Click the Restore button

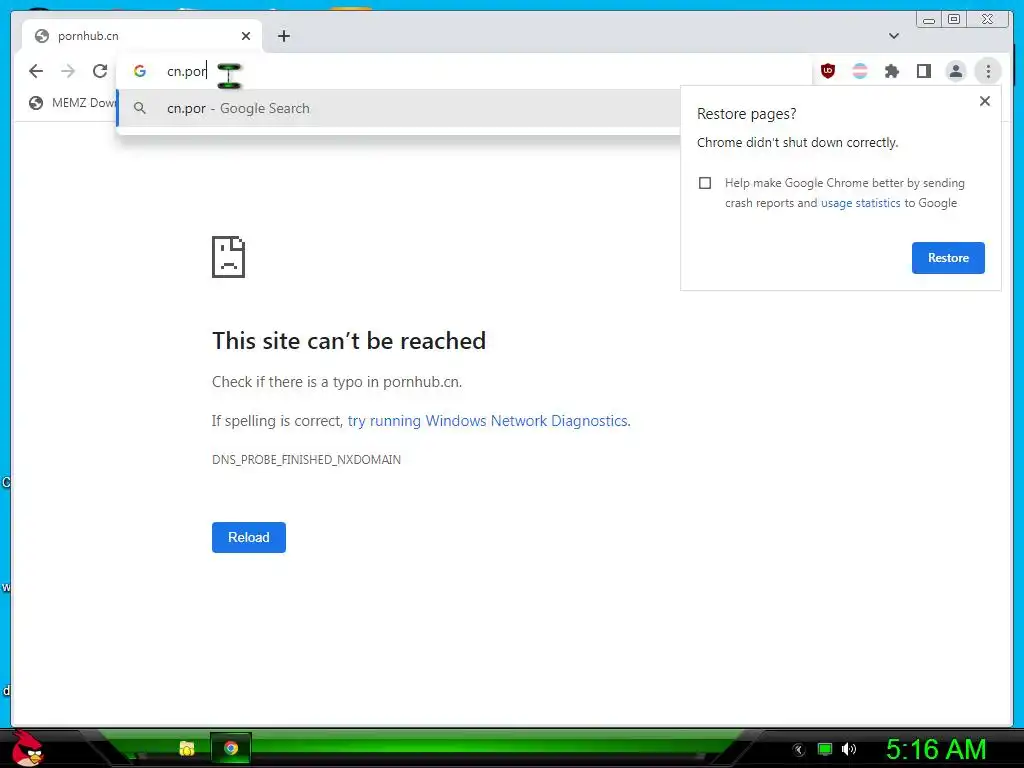[948, 258]
